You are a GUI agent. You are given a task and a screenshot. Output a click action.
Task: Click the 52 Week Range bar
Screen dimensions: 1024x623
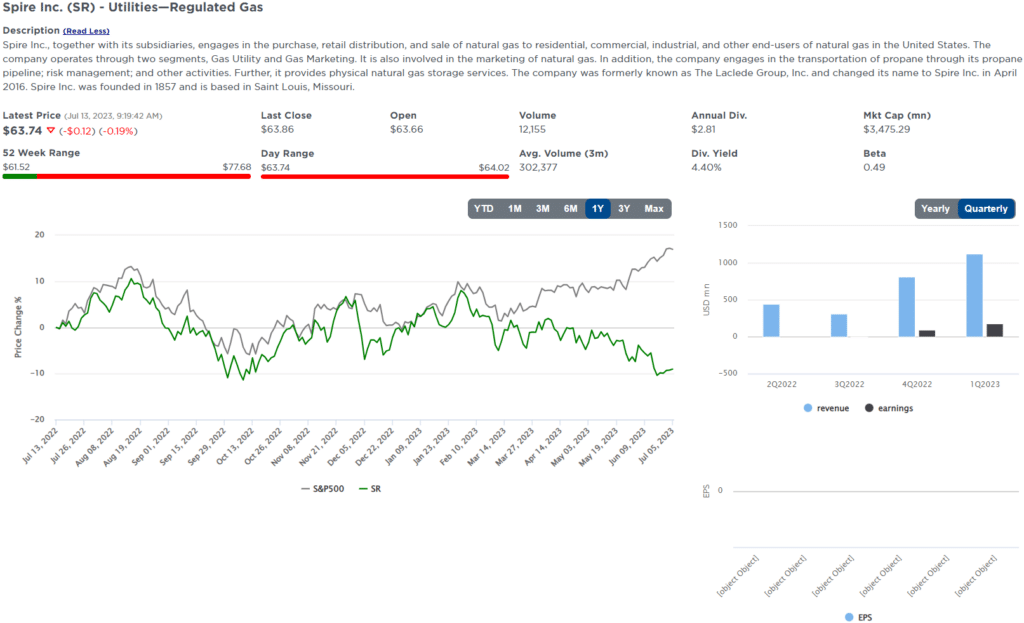pos(127,176)
